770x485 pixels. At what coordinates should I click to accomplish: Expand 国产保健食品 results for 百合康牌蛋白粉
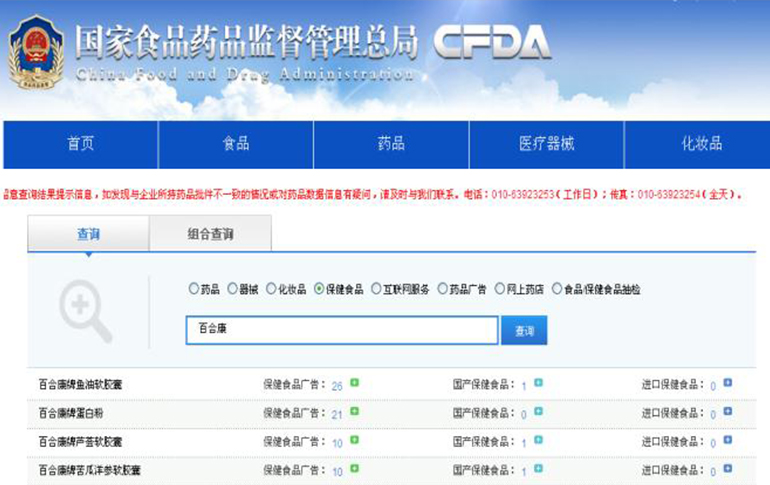[x=539, y=411]
